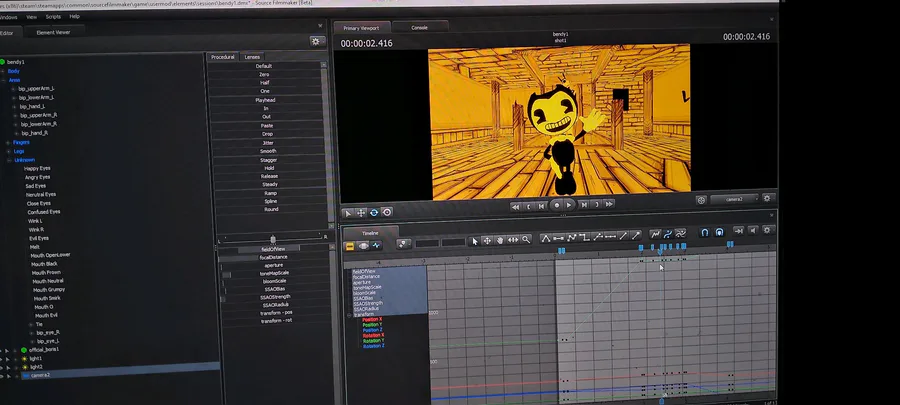Apply the Playhead preset
The width and height of the screenshot is (900, 405).
point(265,100)
